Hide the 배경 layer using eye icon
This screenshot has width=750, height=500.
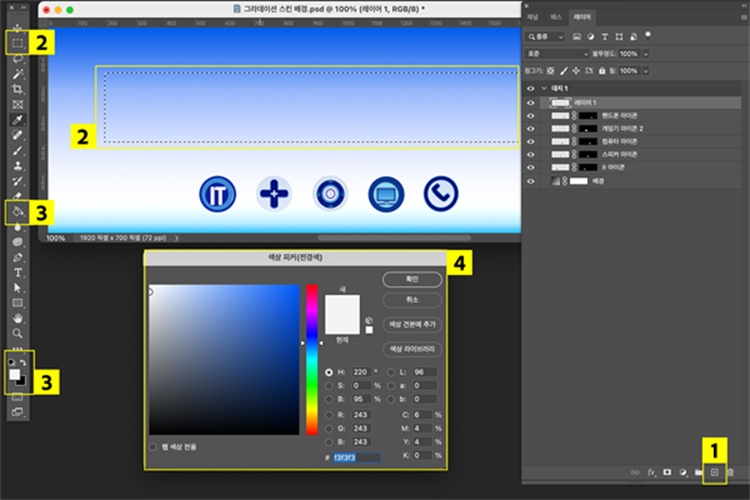[531, 181]
